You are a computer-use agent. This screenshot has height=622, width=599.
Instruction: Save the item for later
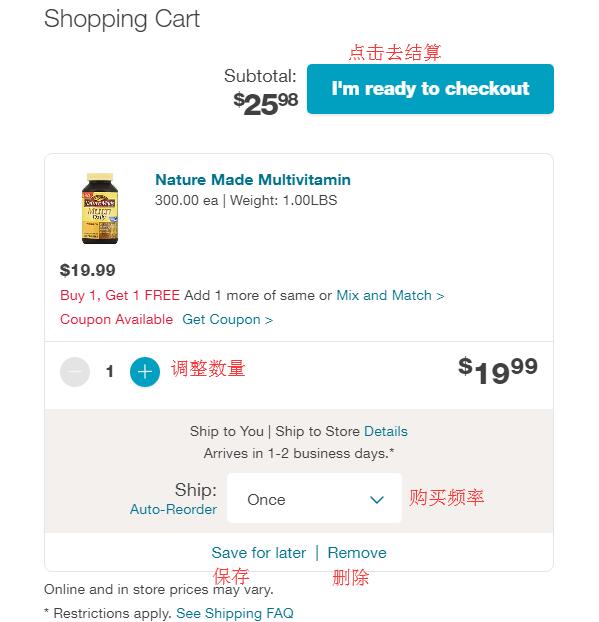point(259,553)
